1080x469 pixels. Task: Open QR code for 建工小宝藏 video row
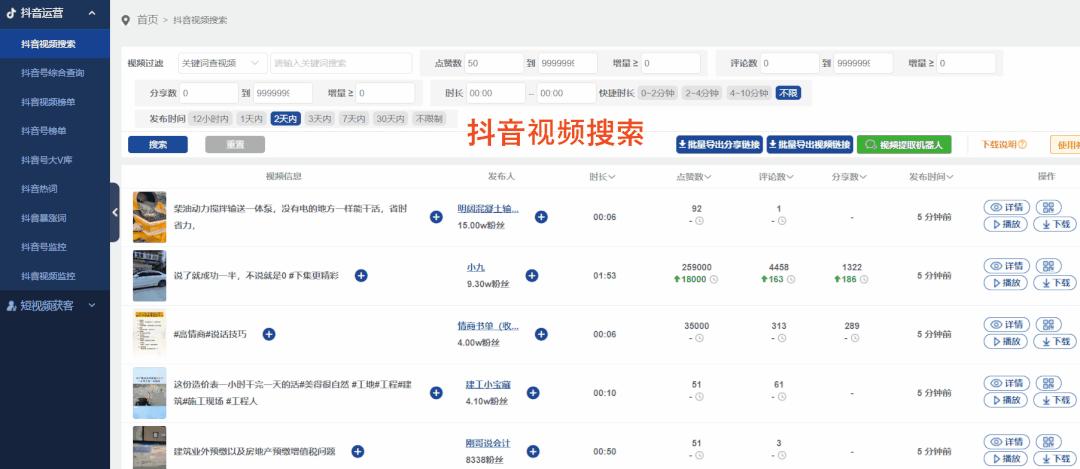(x=1048, y=383)
